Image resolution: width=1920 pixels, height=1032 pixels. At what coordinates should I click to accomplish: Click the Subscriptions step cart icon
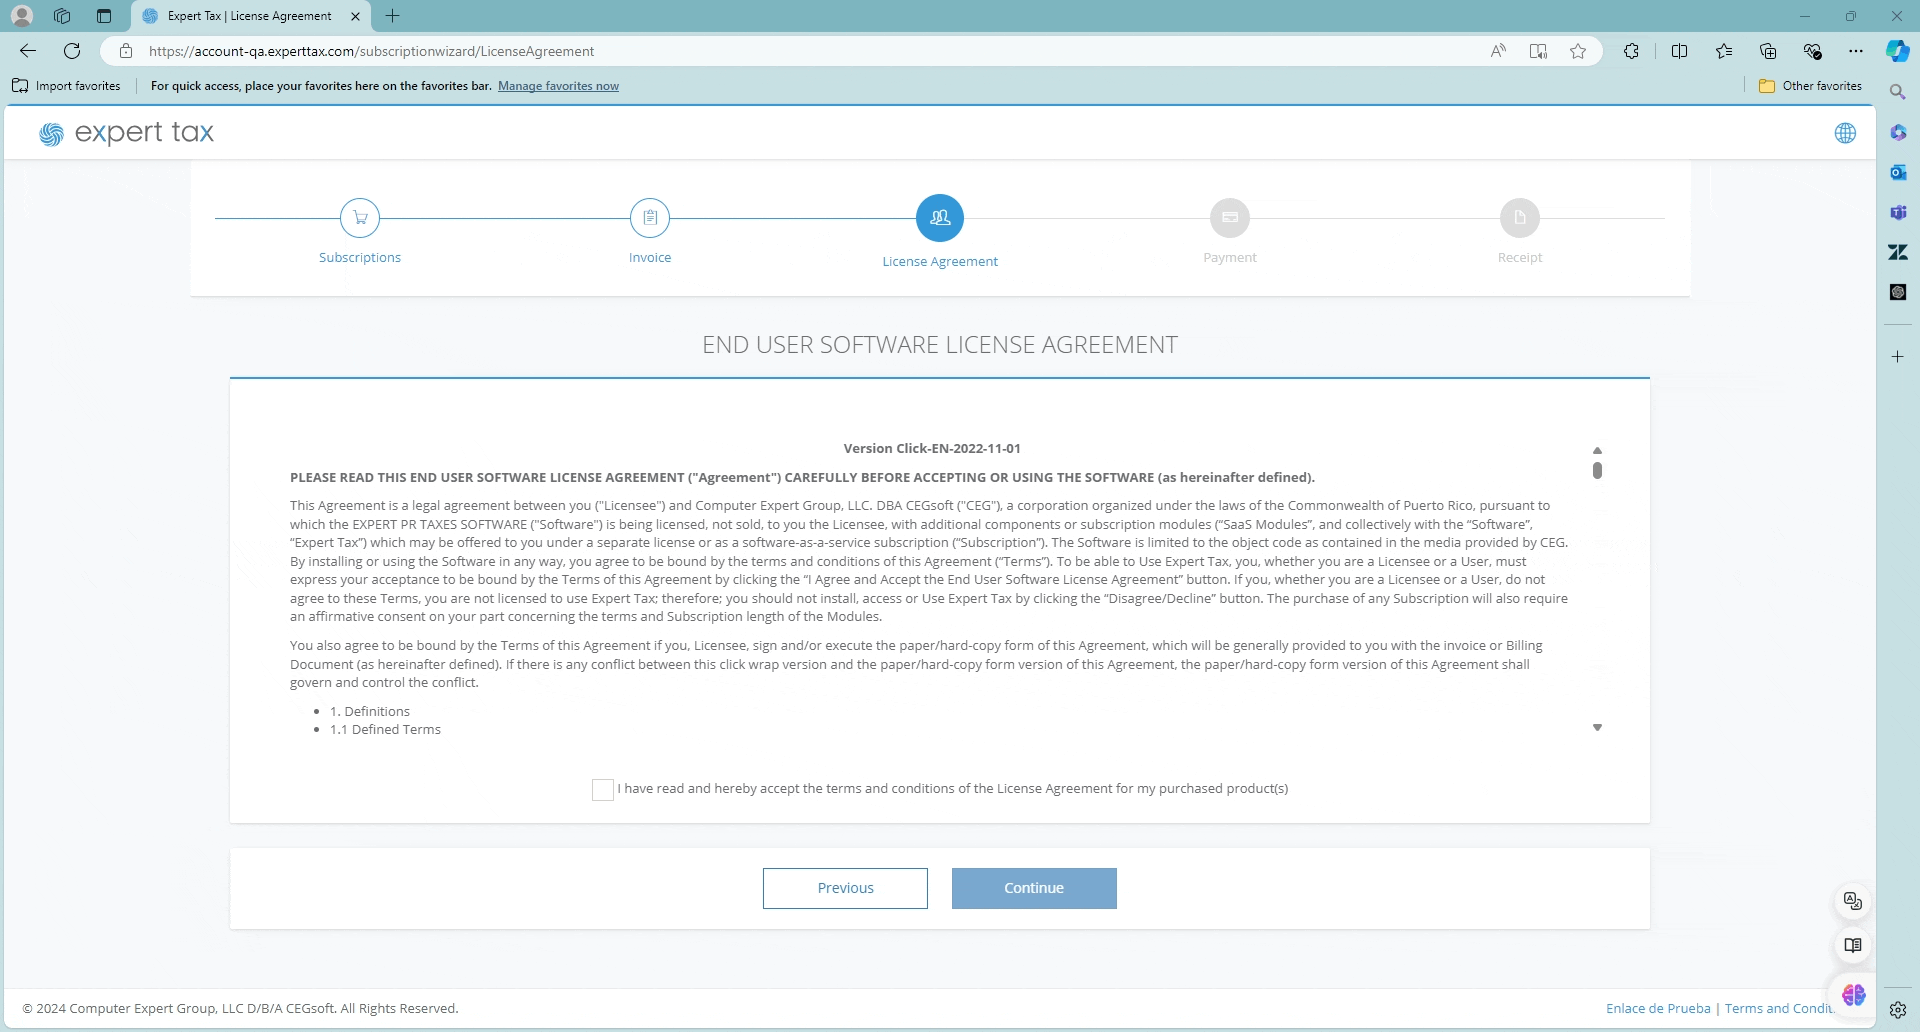coord(360,218)
